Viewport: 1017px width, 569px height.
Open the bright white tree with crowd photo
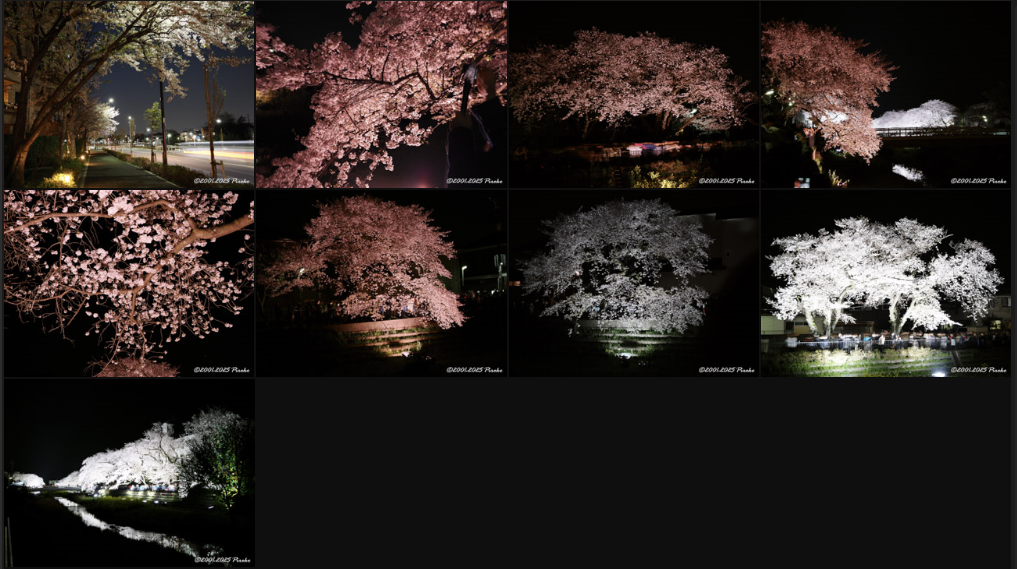(885, 283)
